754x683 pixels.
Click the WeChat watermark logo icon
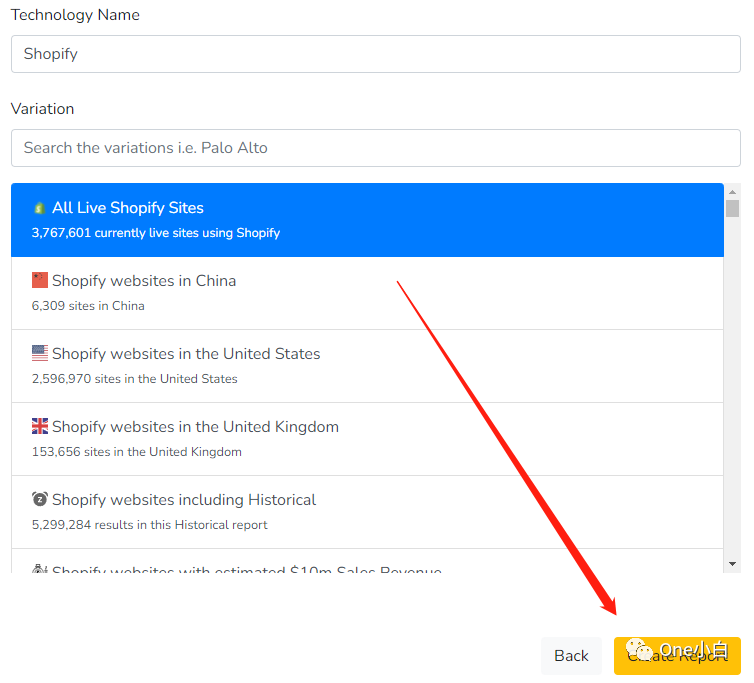pyautogui.click(x=638, y=651)
